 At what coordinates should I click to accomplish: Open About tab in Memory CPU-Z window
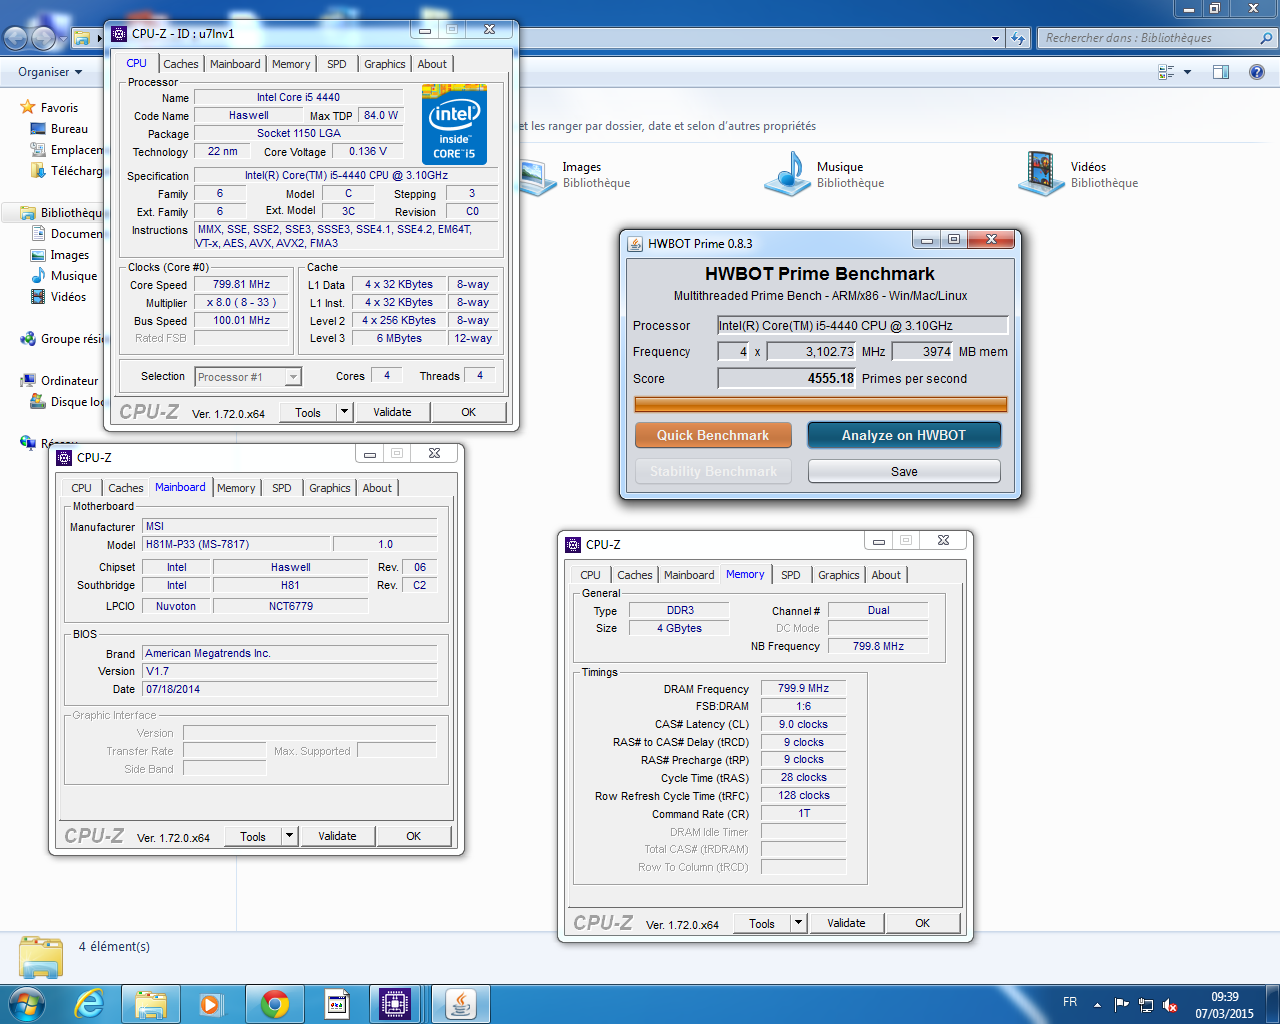pos(886,575)
